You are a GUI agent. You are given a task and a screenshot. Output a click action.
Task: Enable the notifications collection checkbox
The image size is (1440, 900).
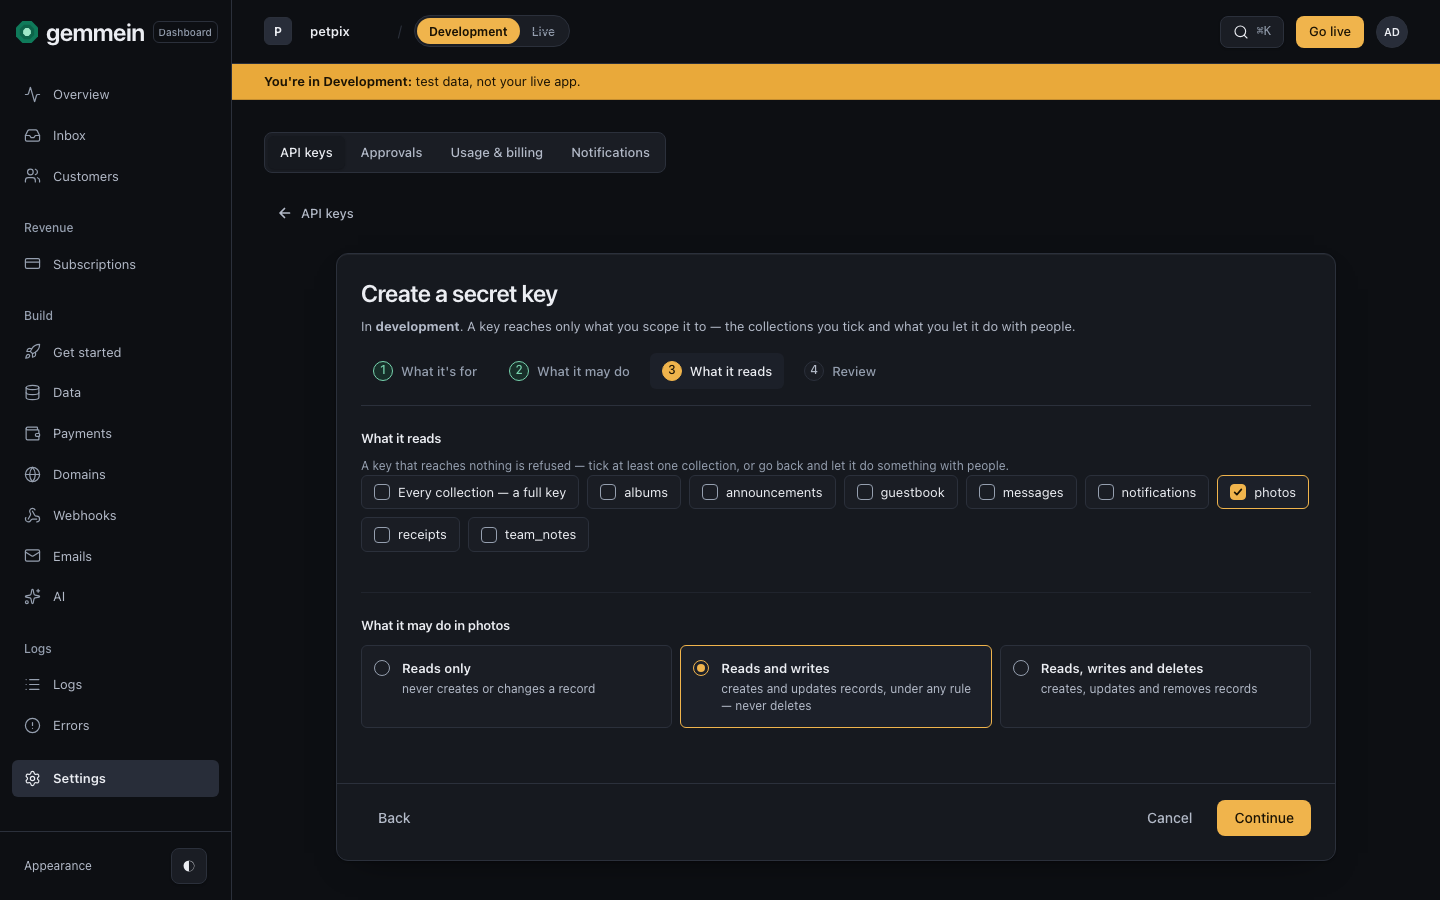click(x=1106, y=492)
